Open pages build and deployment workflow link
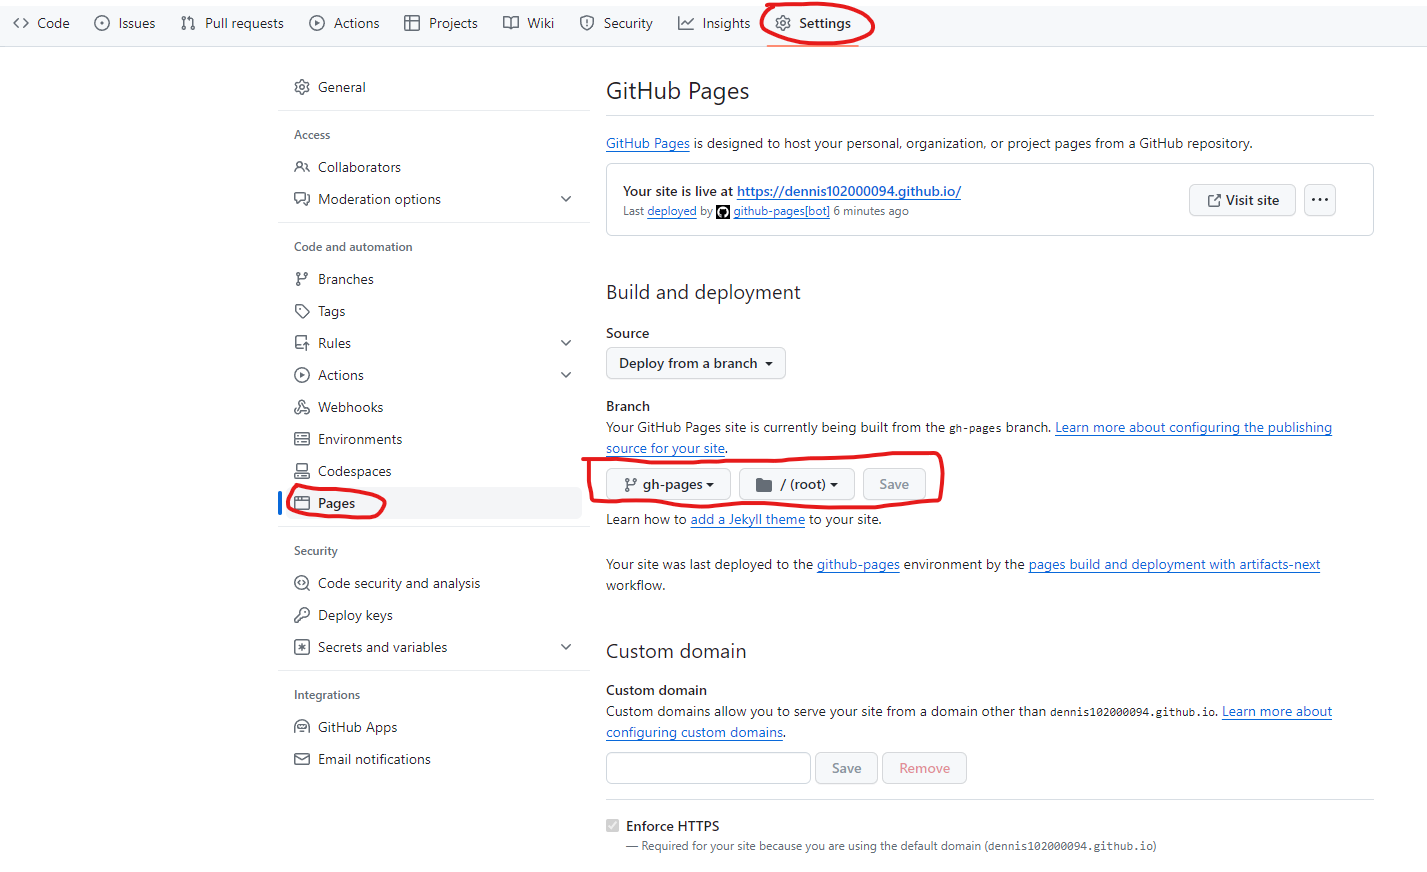 [1174, 564]
